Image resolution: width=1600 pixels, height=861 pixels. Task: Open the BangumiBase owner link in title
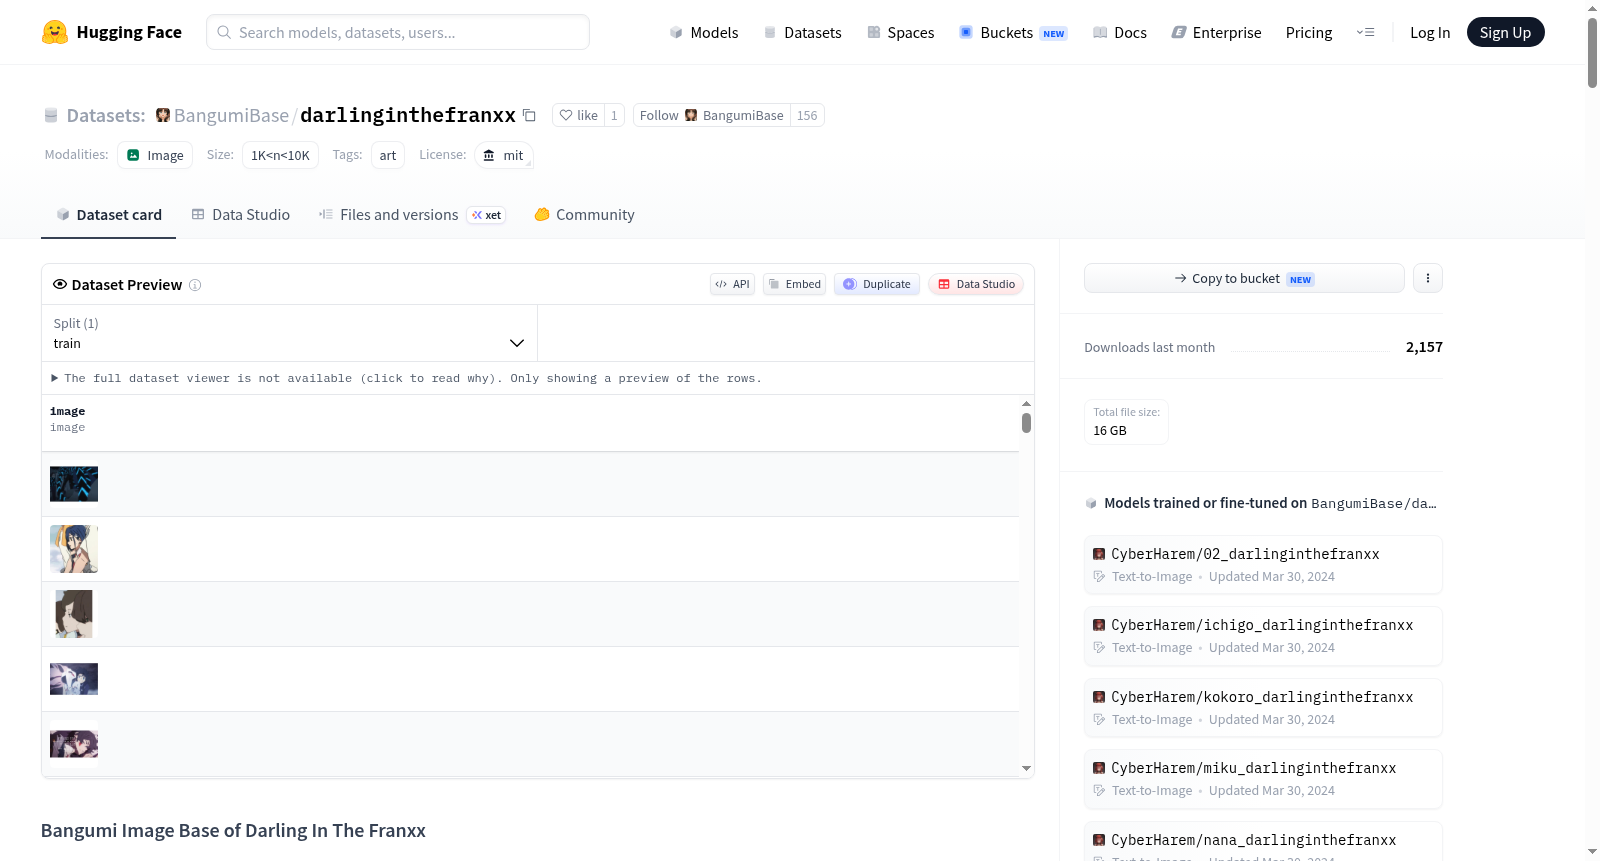click(231, 116)
